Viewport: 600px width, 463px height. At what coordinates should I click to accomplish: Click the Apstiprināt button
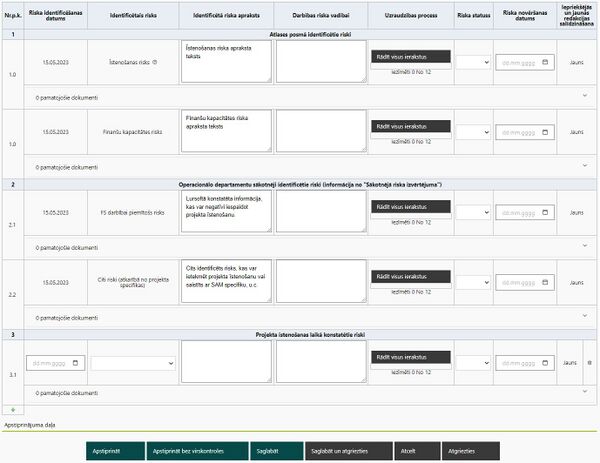[x=115, y=451]
